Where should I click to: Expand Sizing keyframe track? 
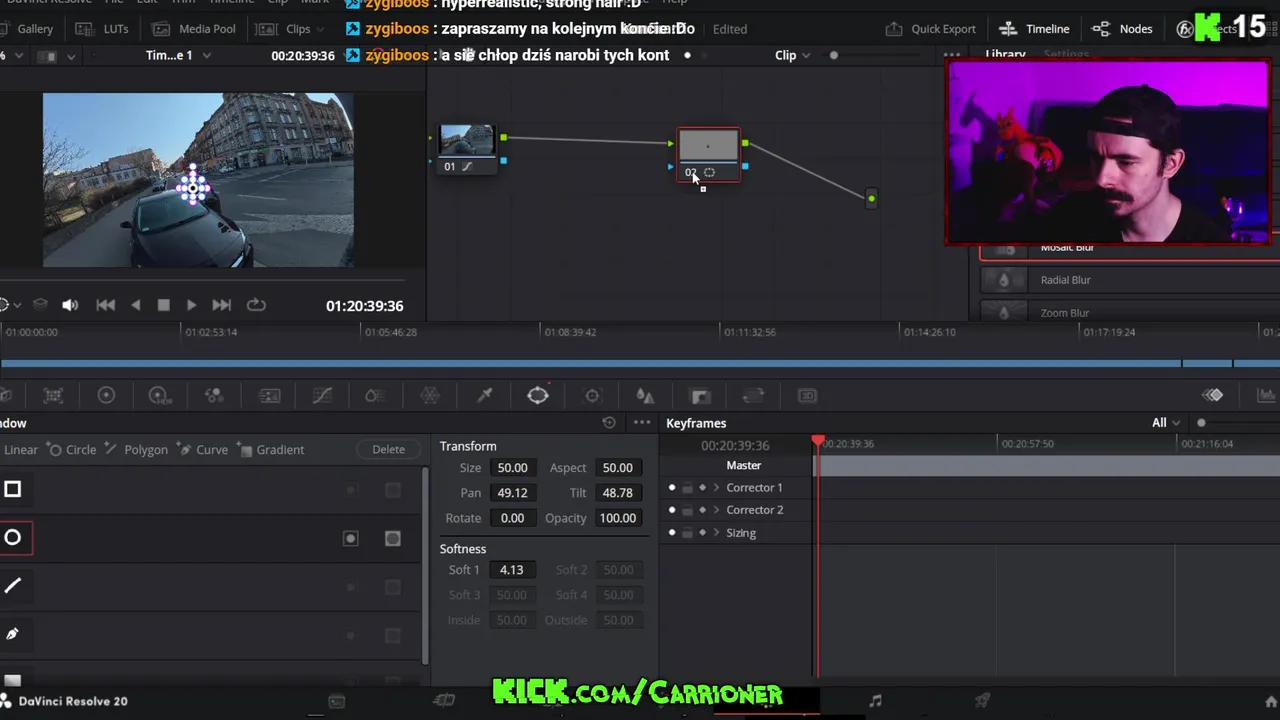716,533
